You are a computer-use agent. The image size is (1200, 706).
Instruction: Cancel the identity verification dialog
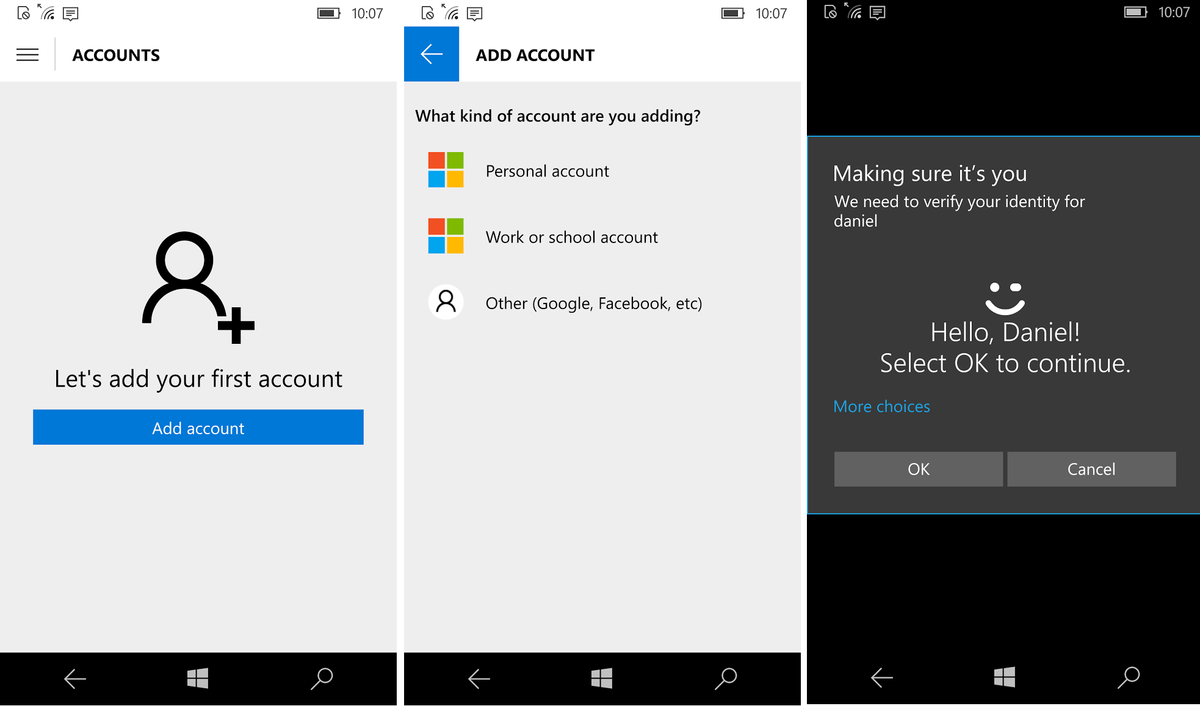tap(1091, 469)
